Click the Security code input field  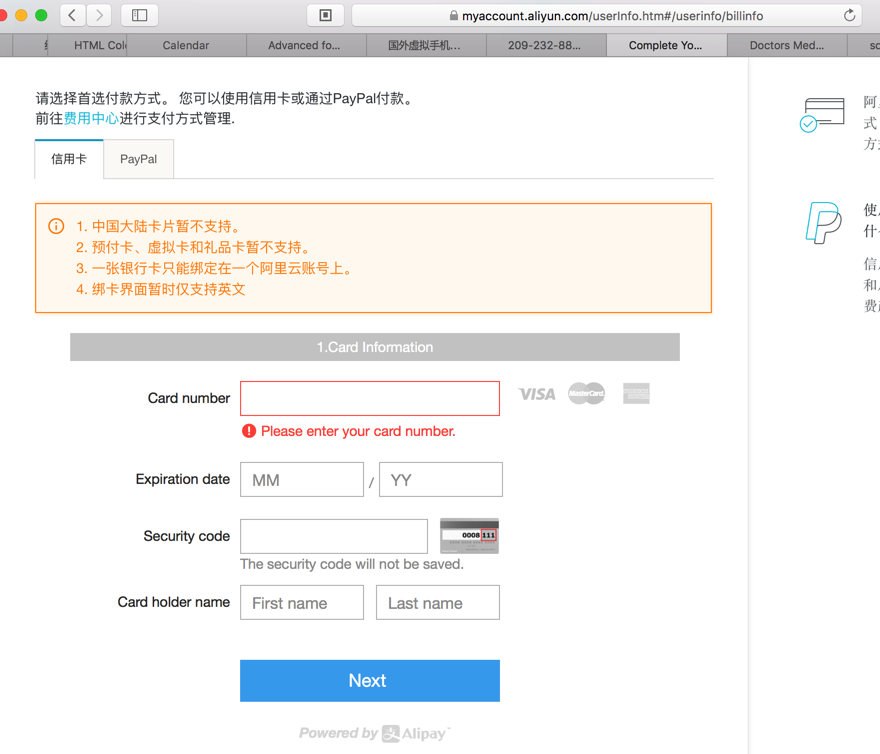pyautogui.click(x=334, y=536)
